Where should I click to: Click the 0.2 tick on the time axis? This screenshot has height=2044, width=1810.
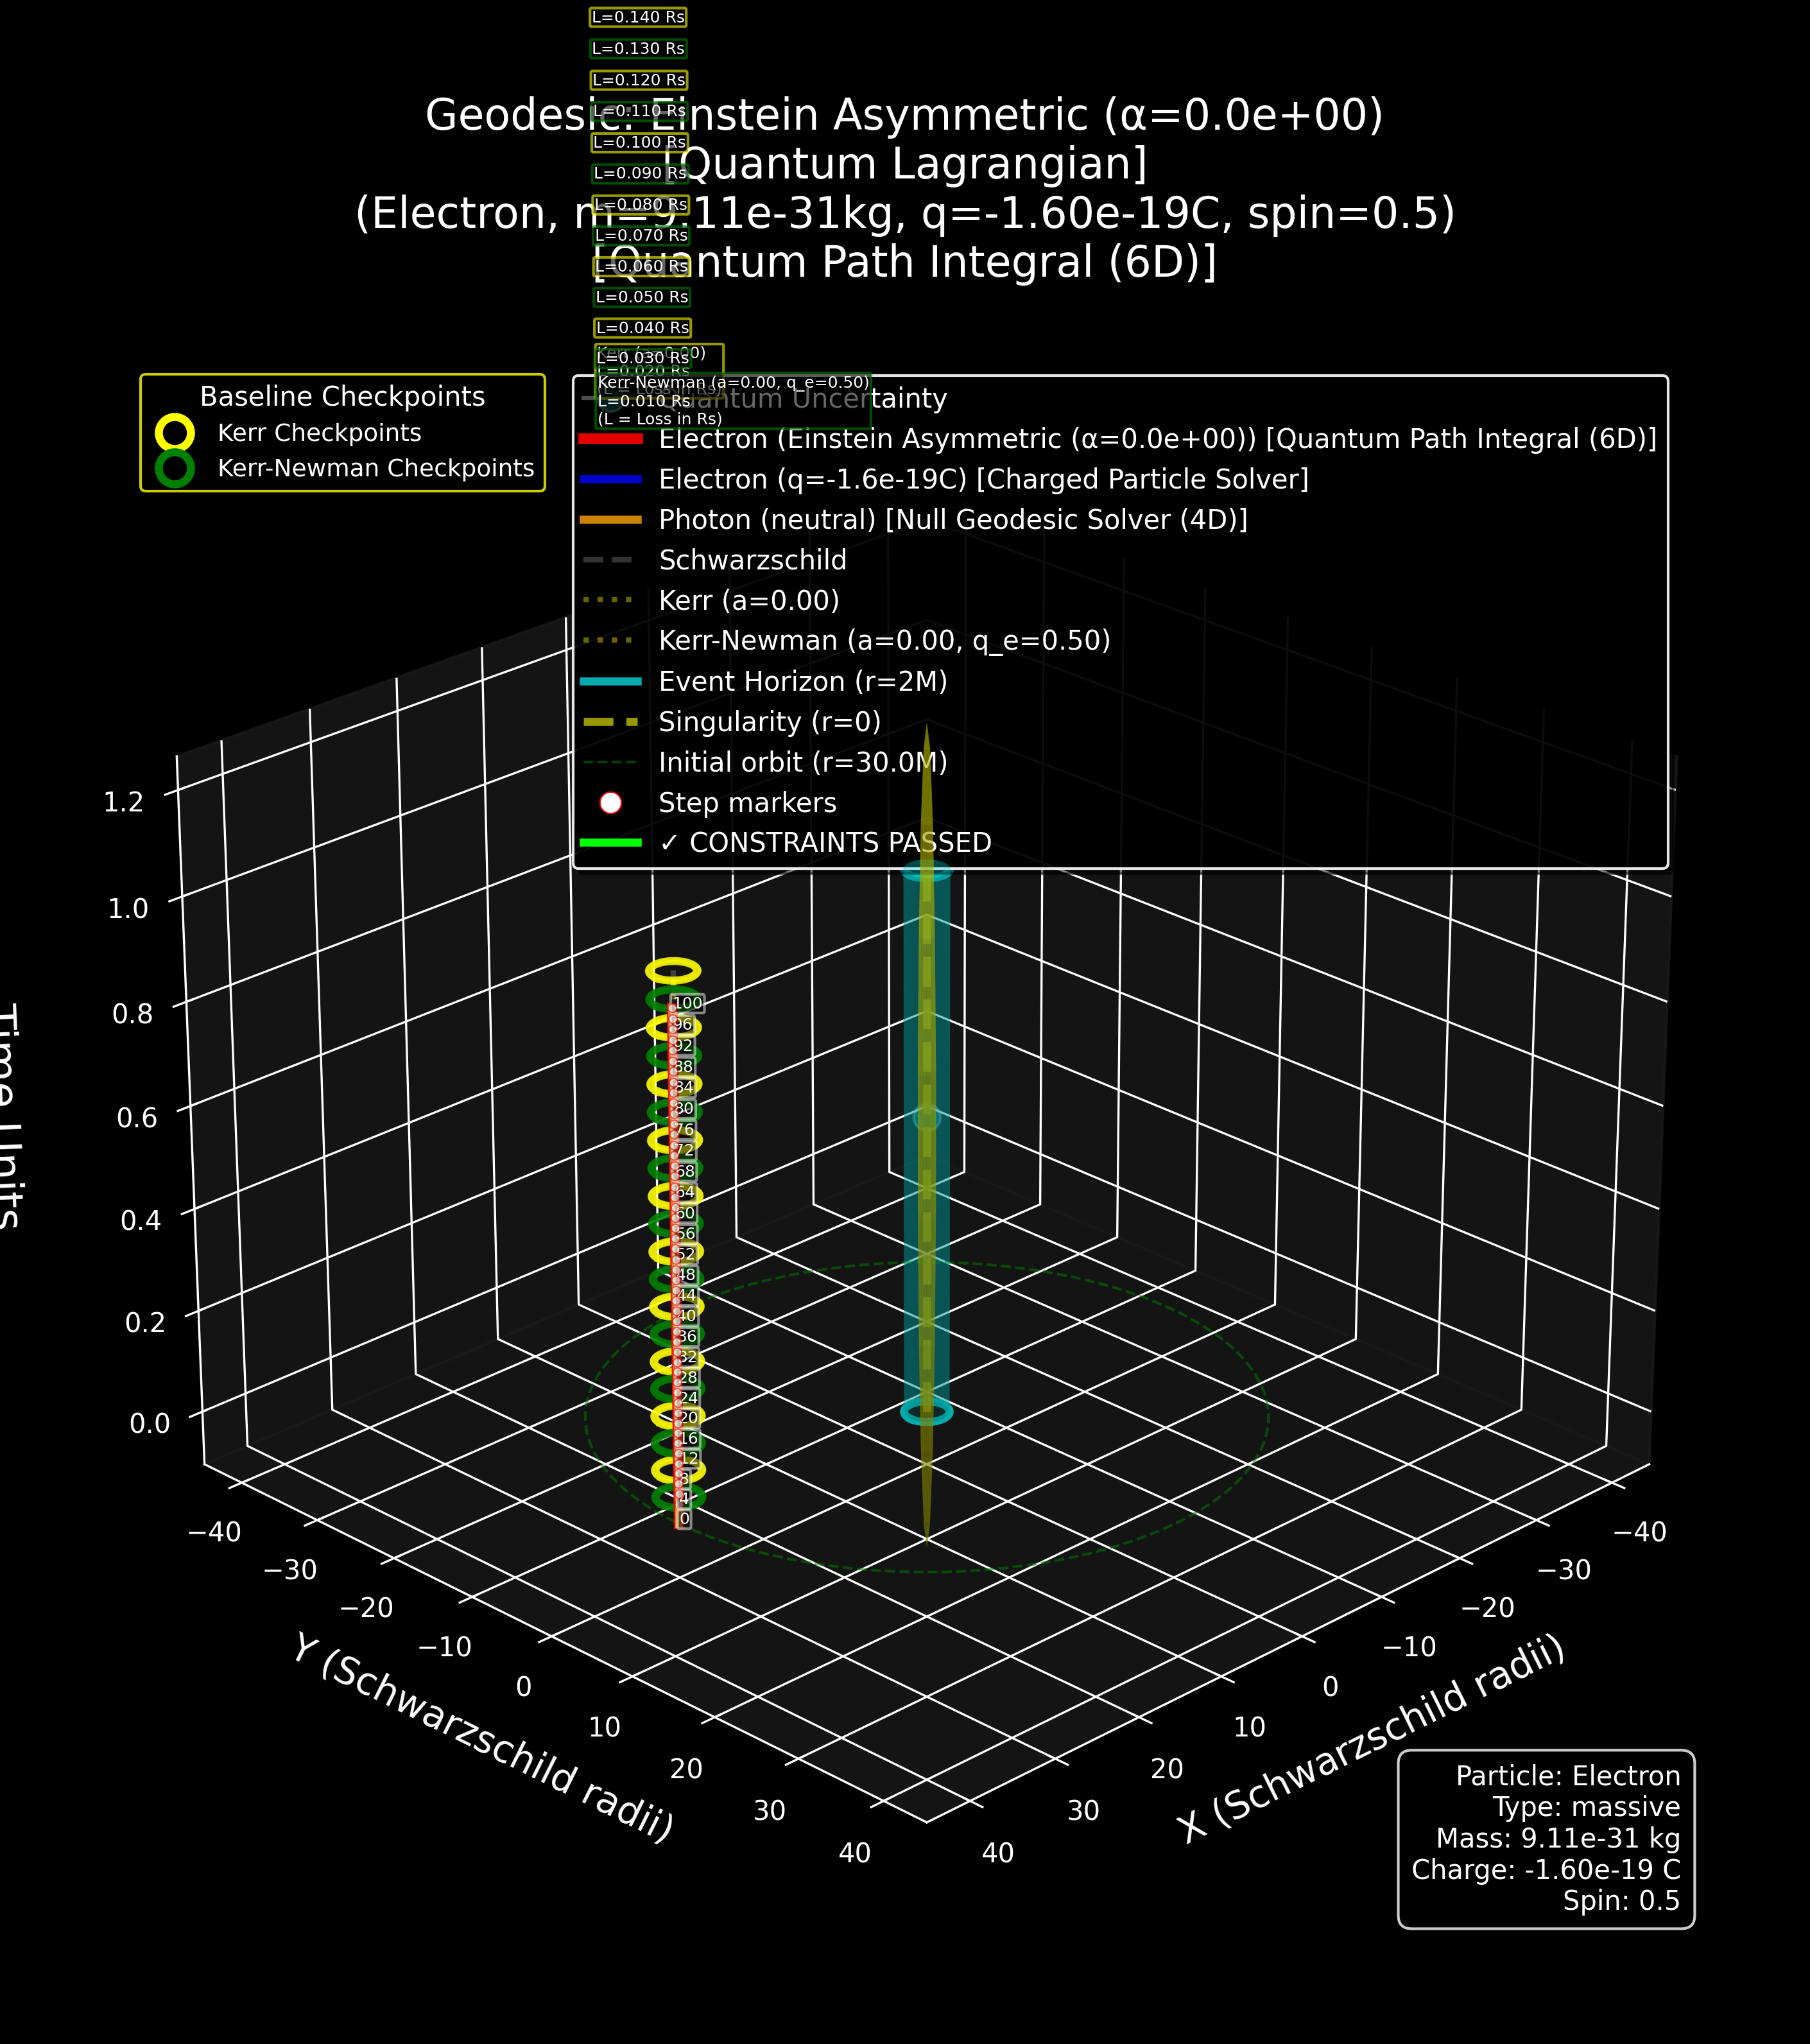146,1322
